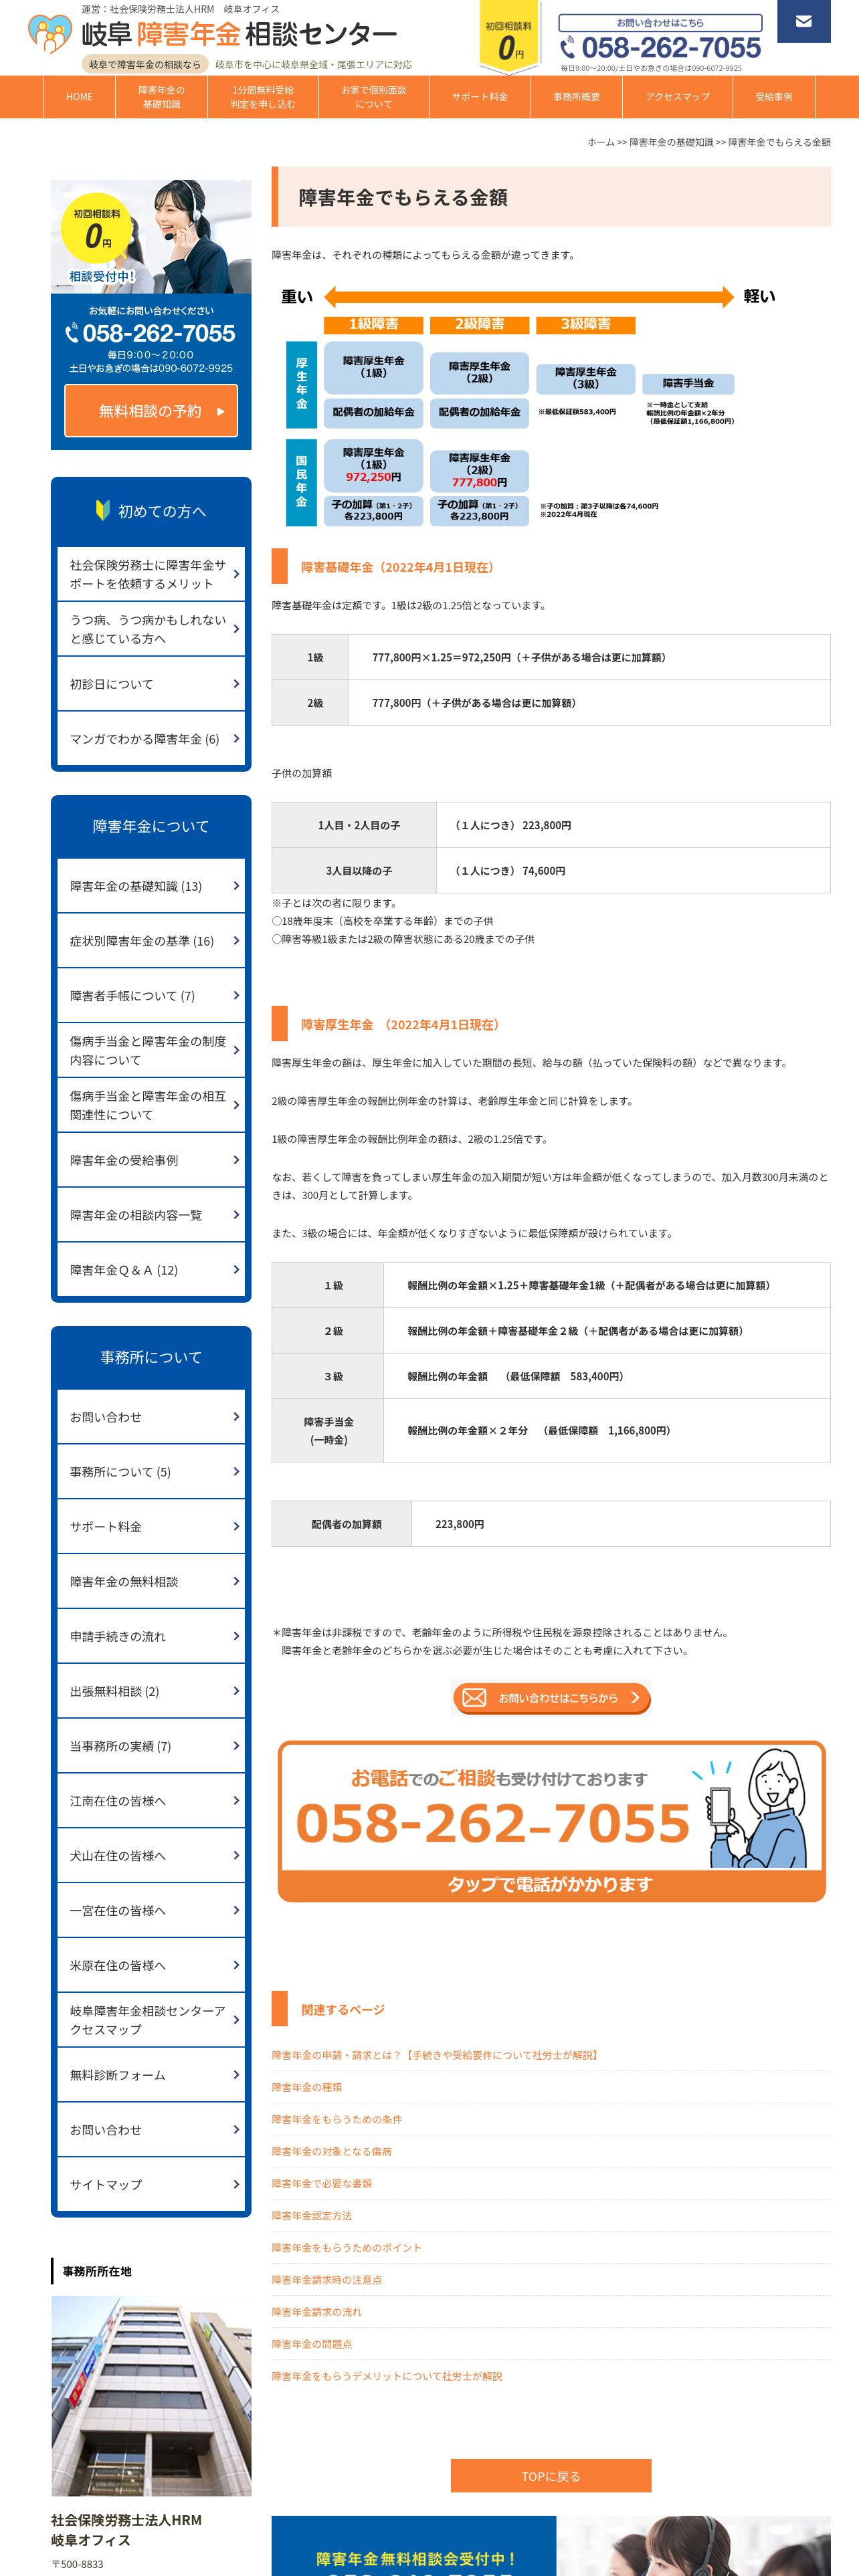Open 社会保険労務士に障害年金サポートを依頼するメリット sidebar link

151,574
